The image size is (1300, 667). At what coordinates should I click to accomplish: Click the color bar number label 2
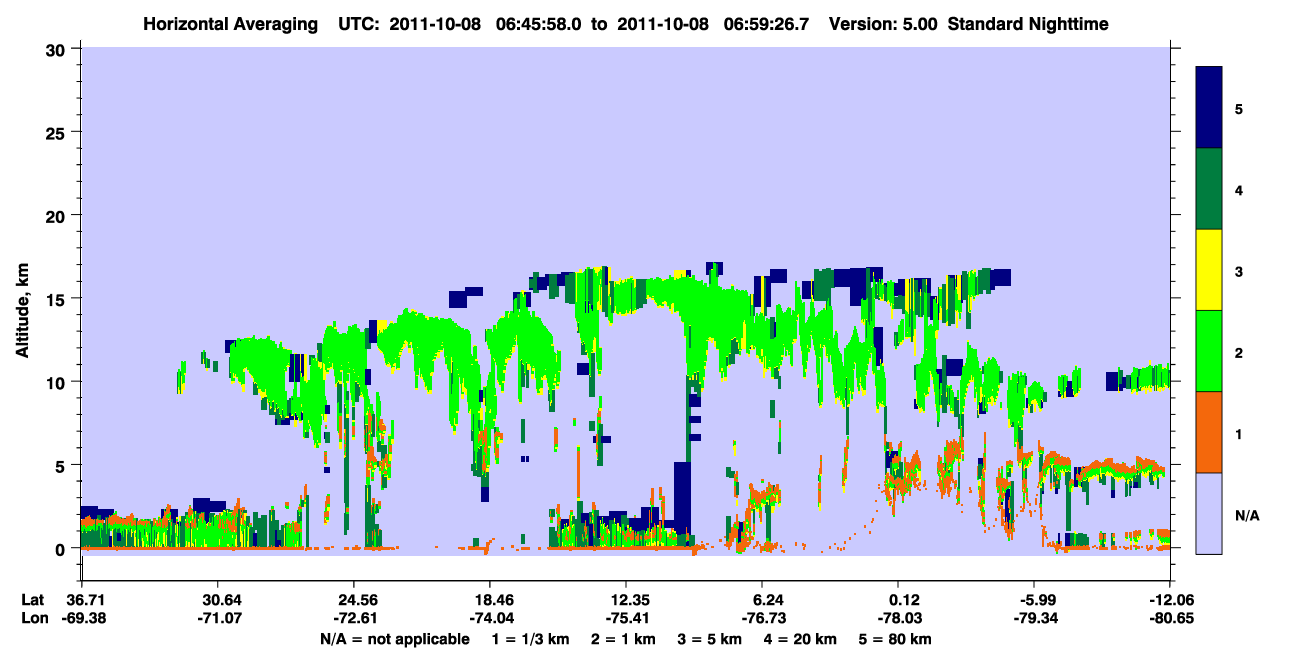1239,352
